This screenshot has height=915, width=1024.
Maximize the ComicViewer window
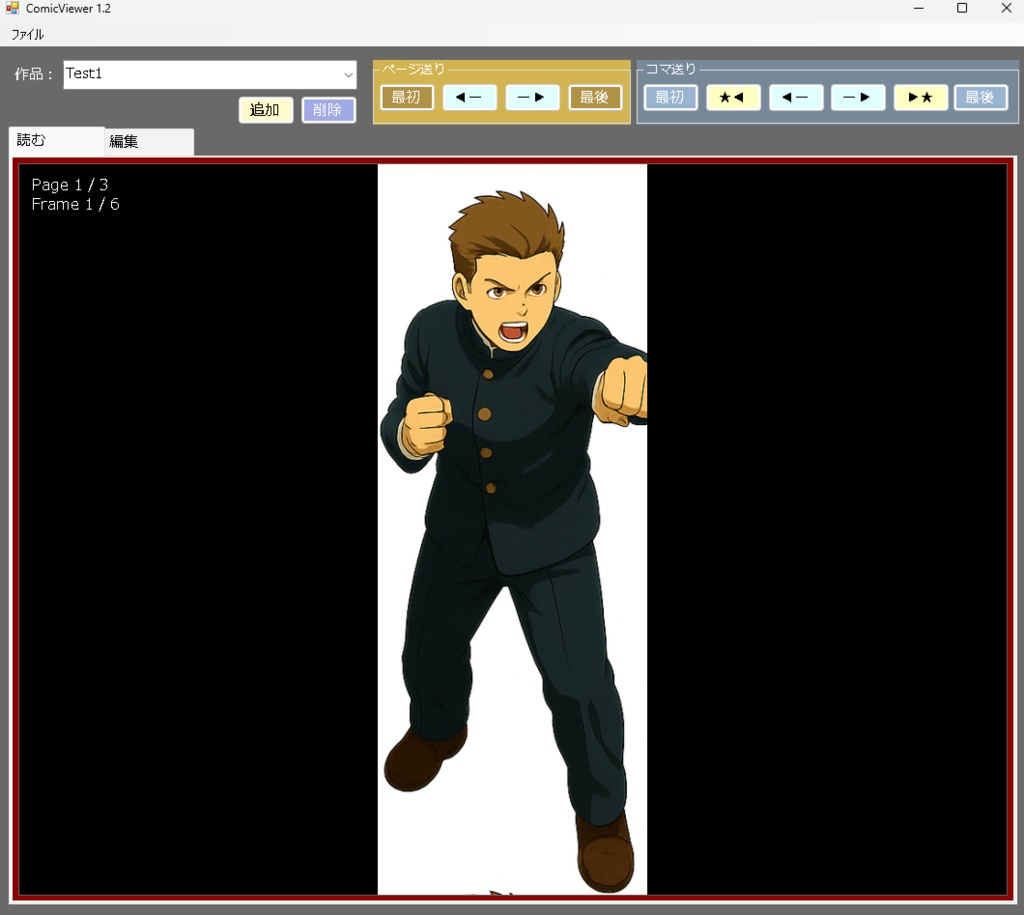click(x=962, y=8)
